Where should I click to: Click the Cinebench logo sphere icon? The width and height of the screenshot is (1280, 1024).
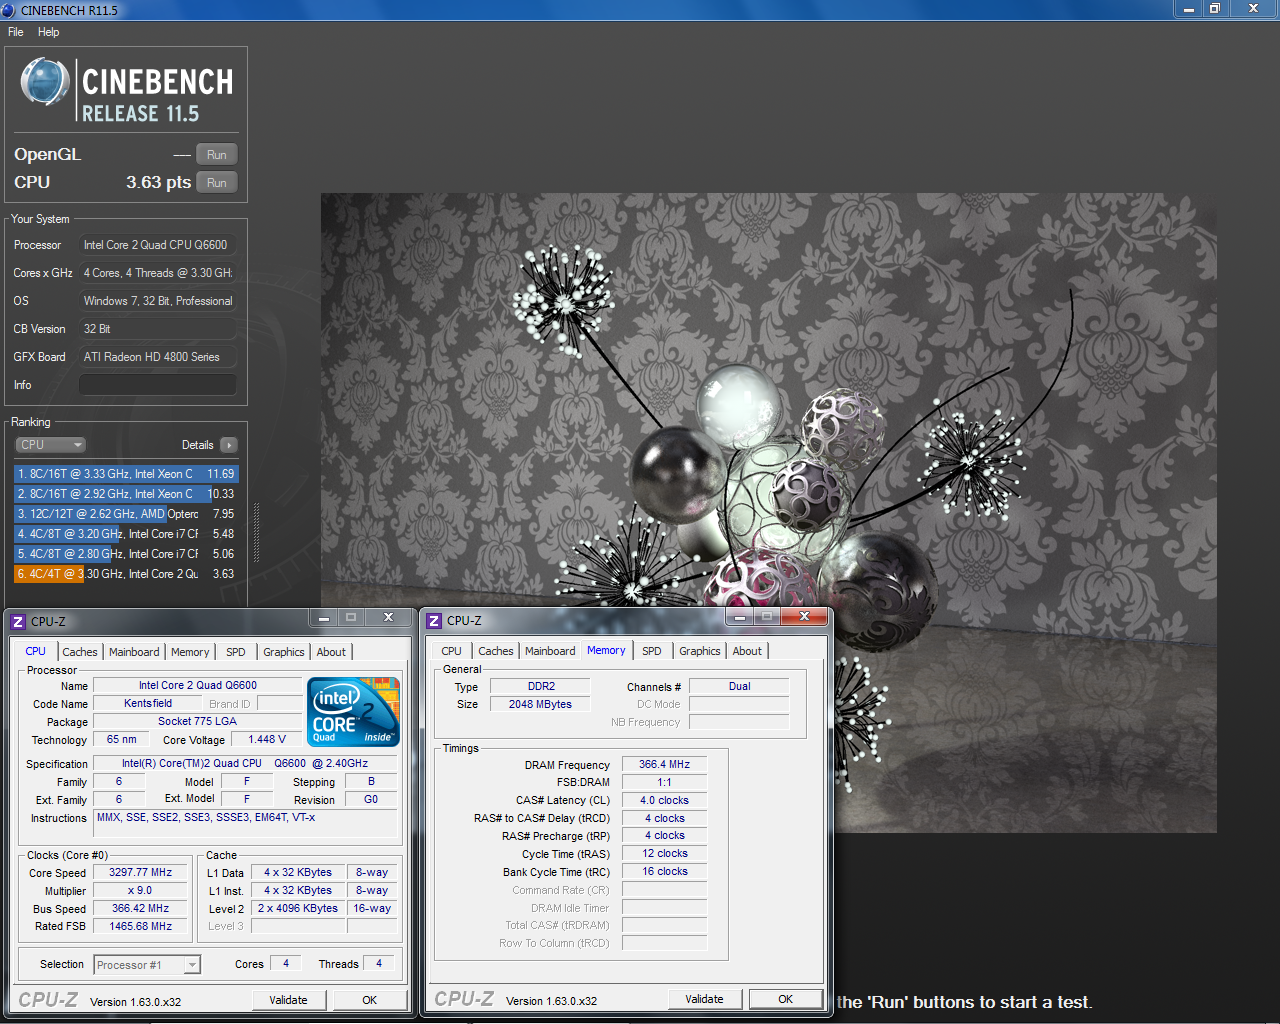click(x=45, y=82)
